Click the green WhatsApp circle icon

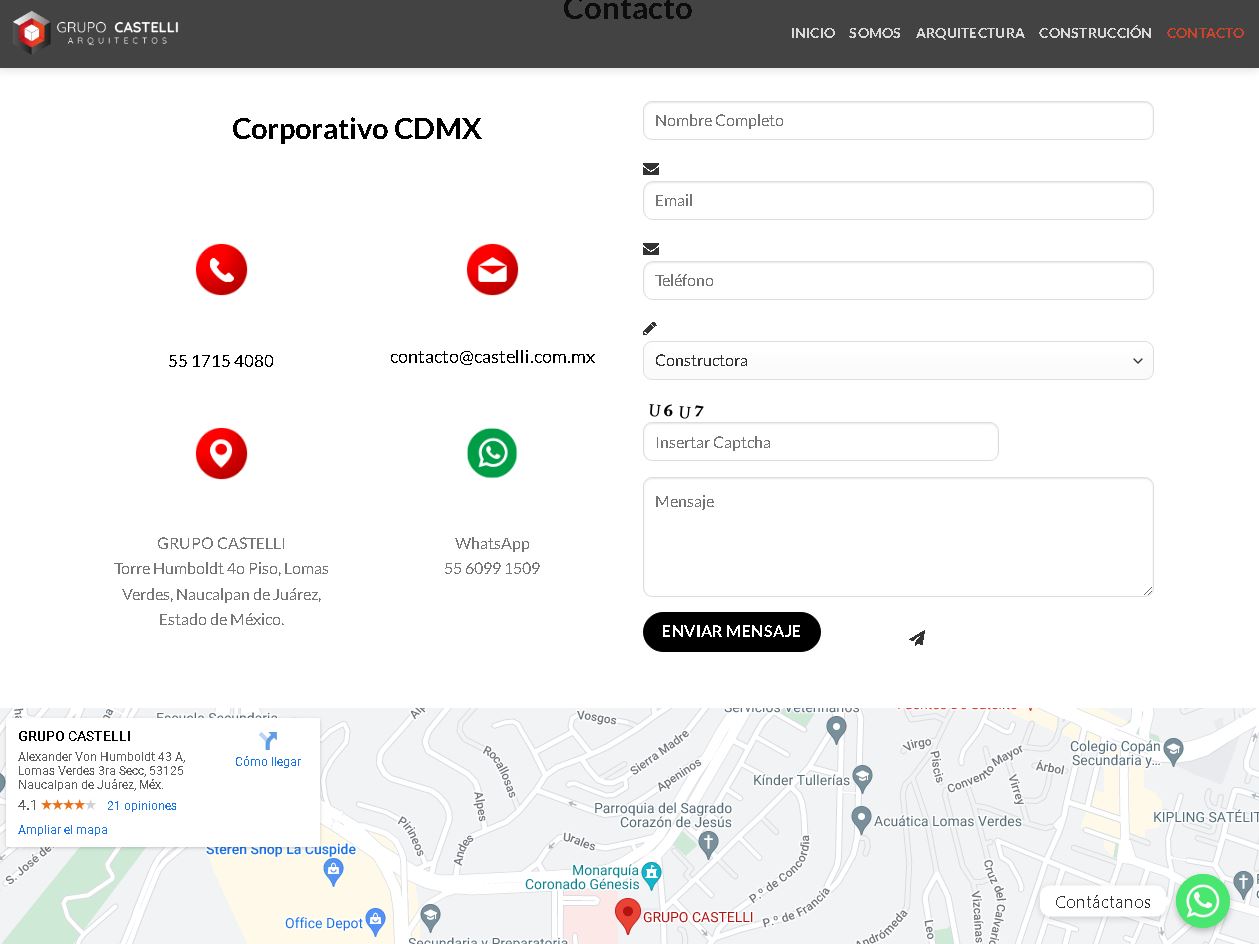492,454
